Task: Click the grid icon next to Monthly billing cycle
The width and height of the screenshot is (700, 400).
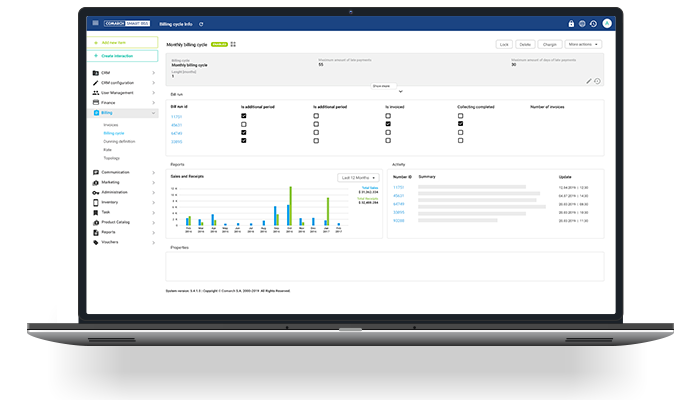Action: 233,44
